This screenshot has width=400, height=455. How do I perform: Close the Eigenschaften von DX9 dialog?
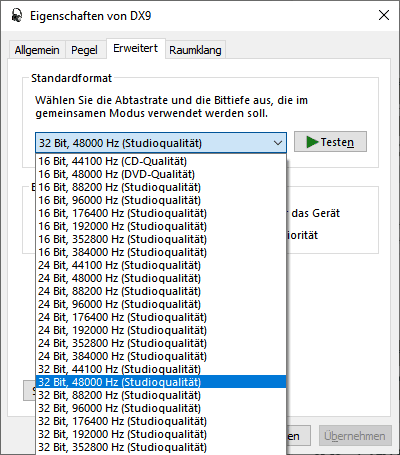tap(384, 15)
